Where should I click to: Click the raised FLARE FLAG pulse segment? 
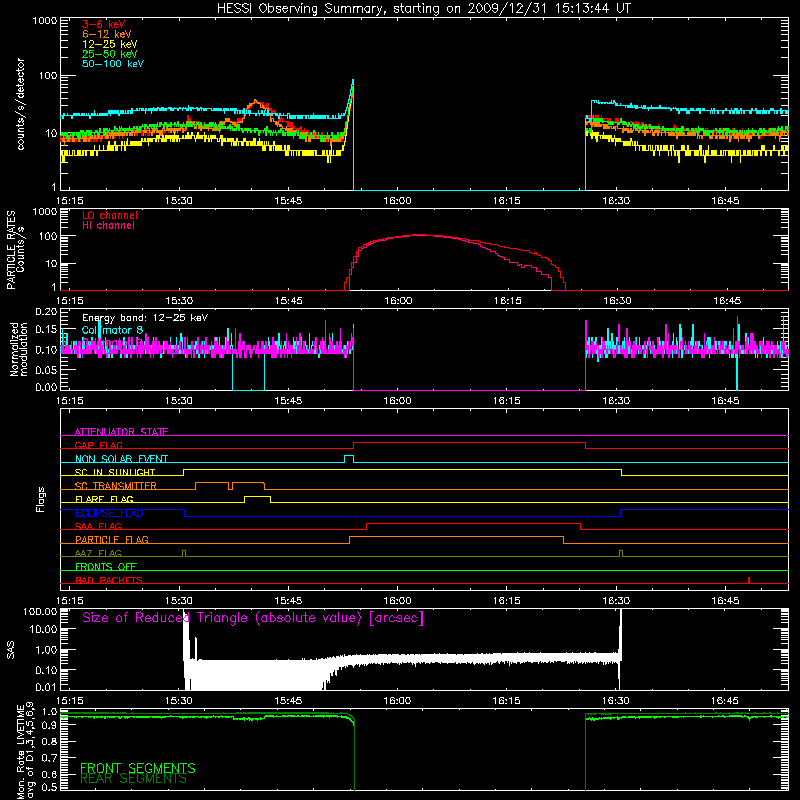258,496
